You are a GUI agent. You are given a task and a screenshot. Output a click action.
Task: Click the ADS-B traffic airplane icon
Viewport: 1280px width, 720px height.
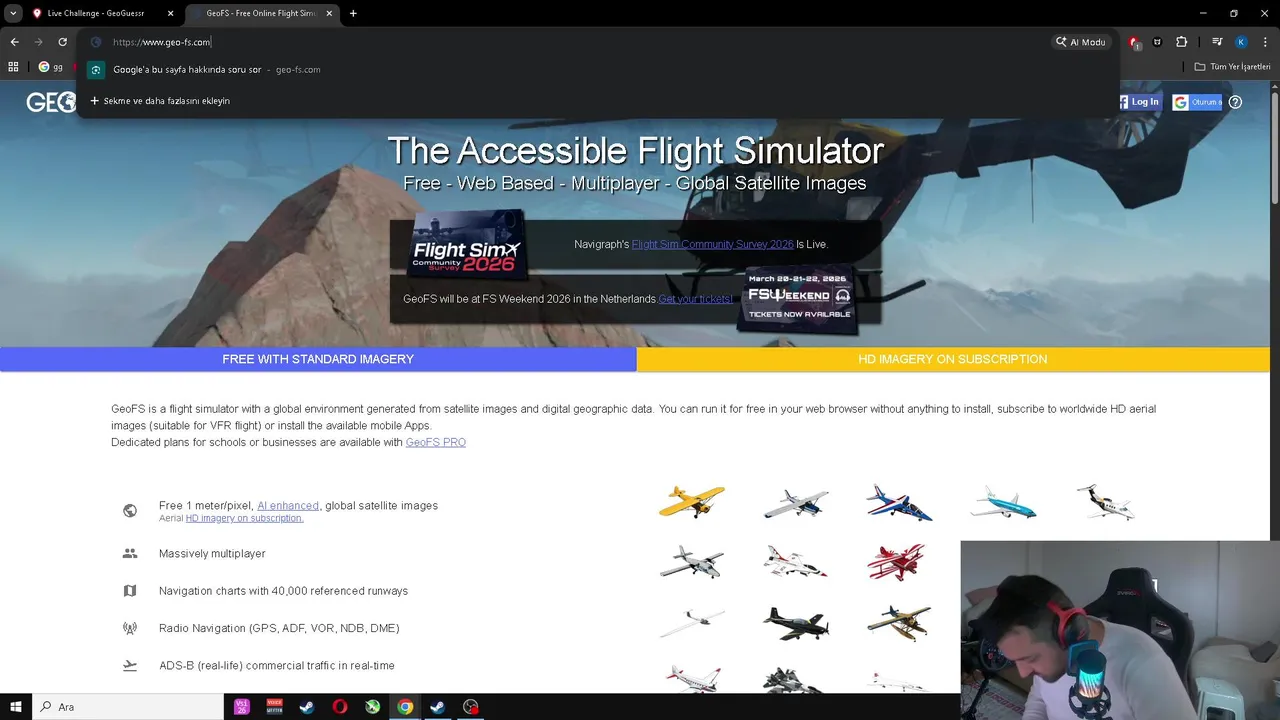(x=130, y=665)
